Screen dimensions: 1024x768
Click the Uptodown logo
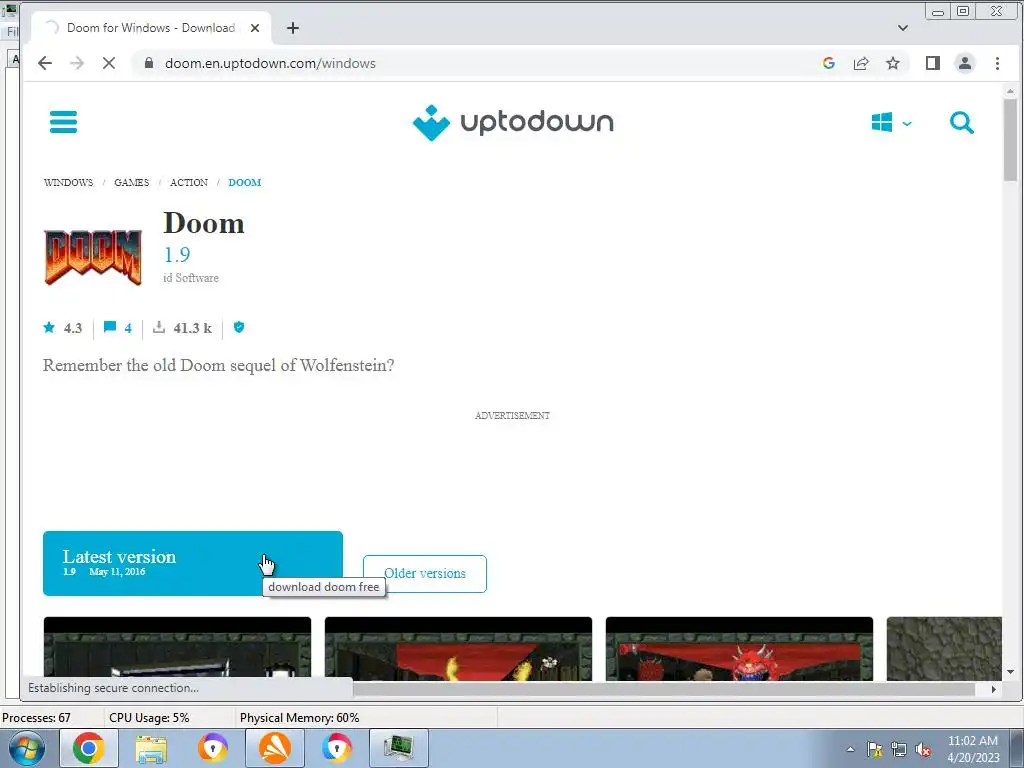coord(513,122)
